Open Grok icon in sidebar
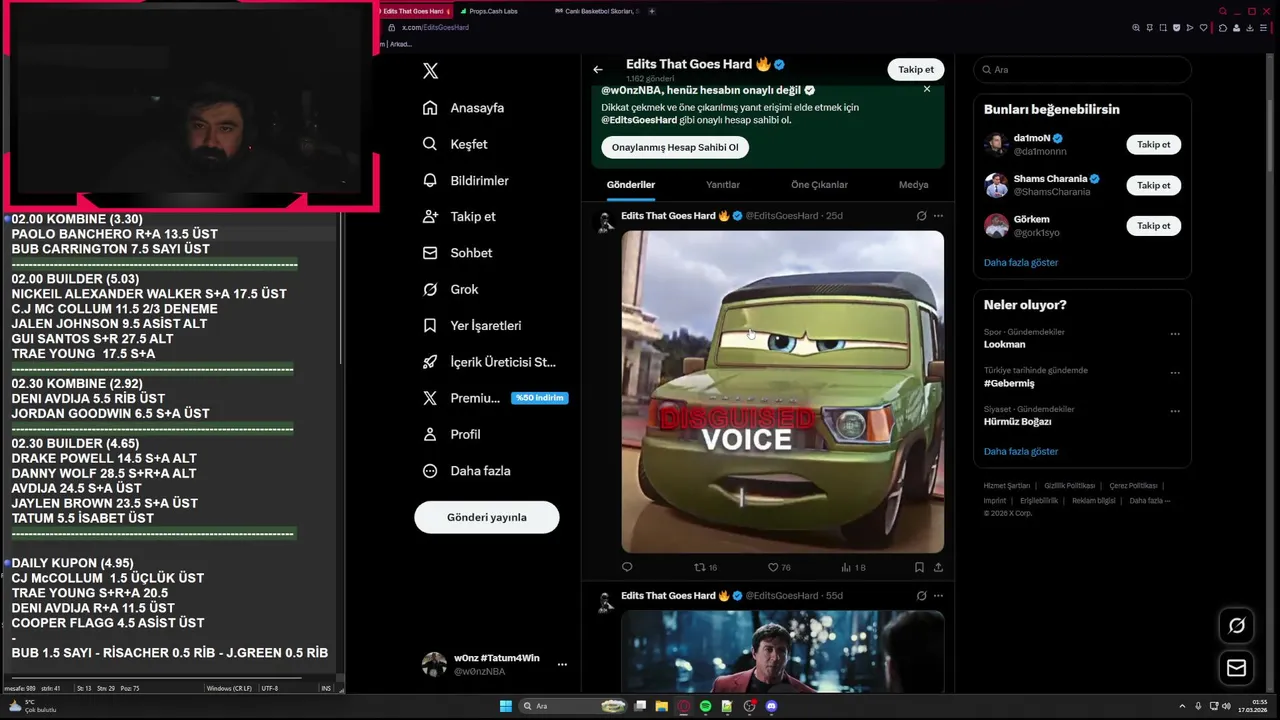Viewport: 1280px width, 720px height. click(x=430, y=289)
